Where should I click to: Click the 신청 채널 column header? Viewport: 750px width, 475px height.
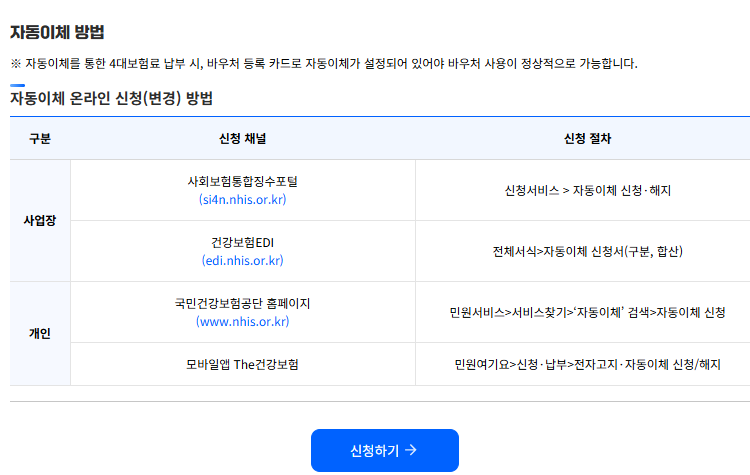pyautogui.click(x=242, y=138)
